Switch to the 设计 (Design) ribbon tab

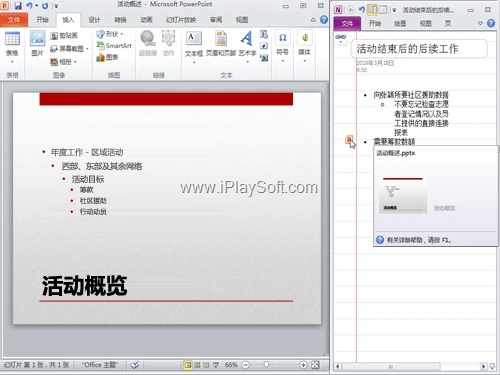coord(94,20)
